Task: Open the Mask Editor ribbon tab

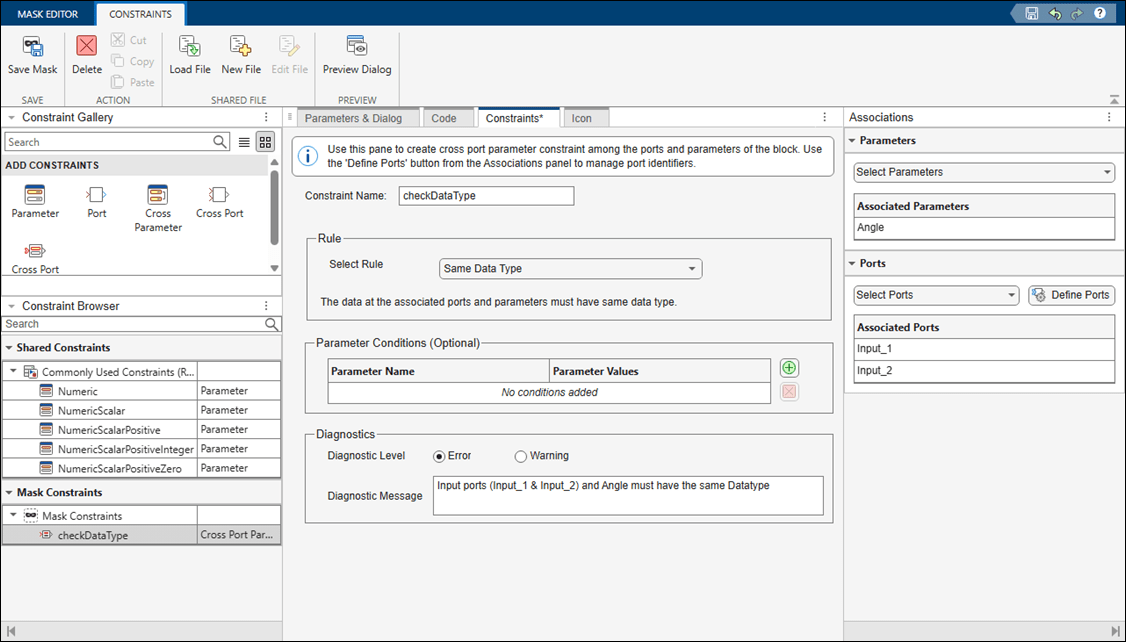Action: 48,14
